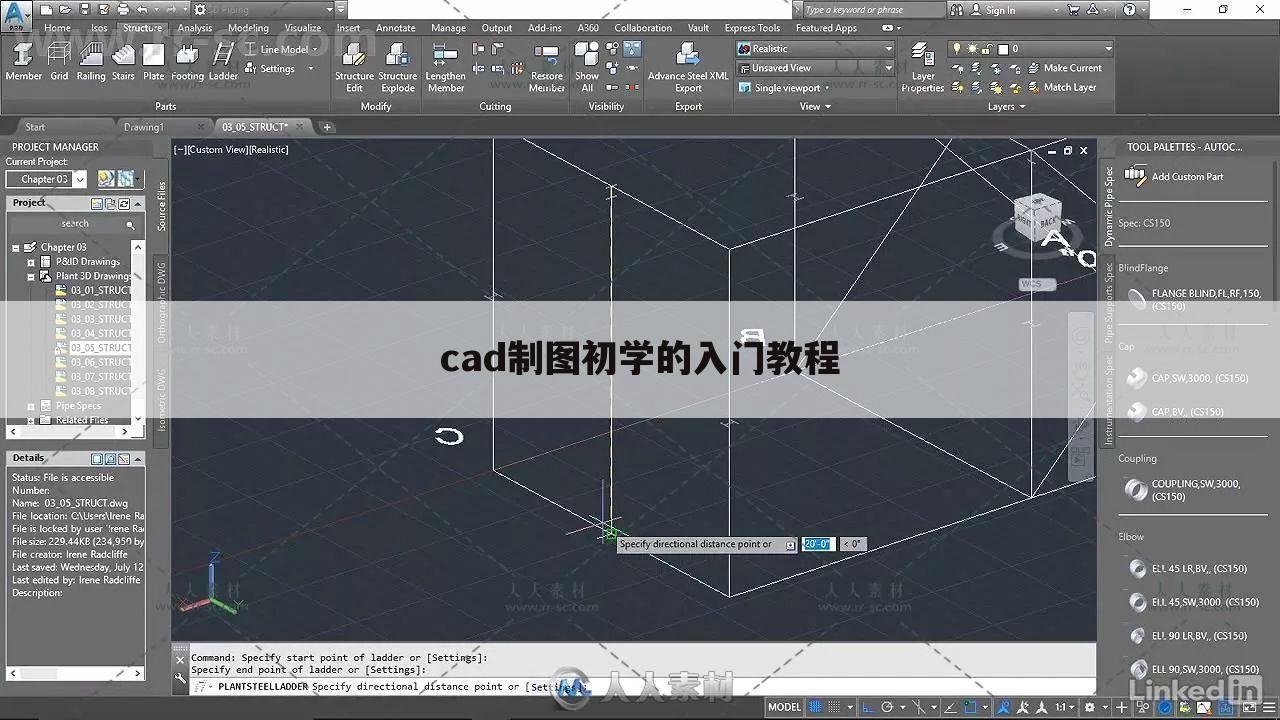The height and width of the screenshot is (720, 1280).
Task: Select the Ladder tool
Action: 223,61
